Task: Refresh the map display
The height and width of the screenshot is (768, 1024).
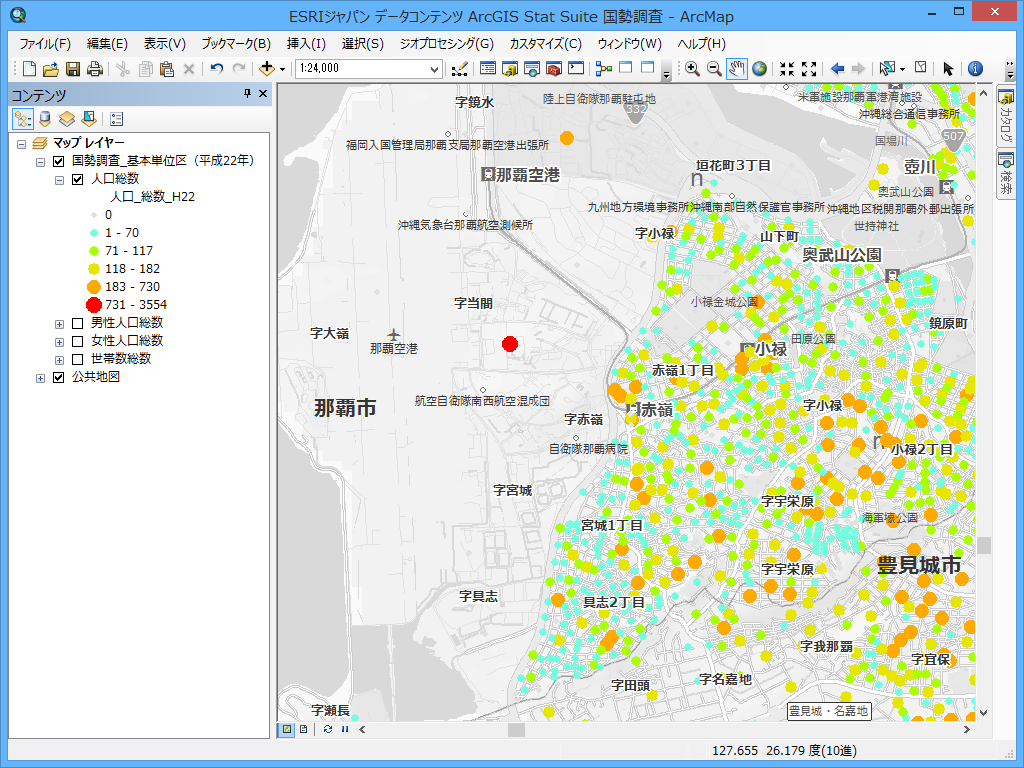Action: coord(328,729)
